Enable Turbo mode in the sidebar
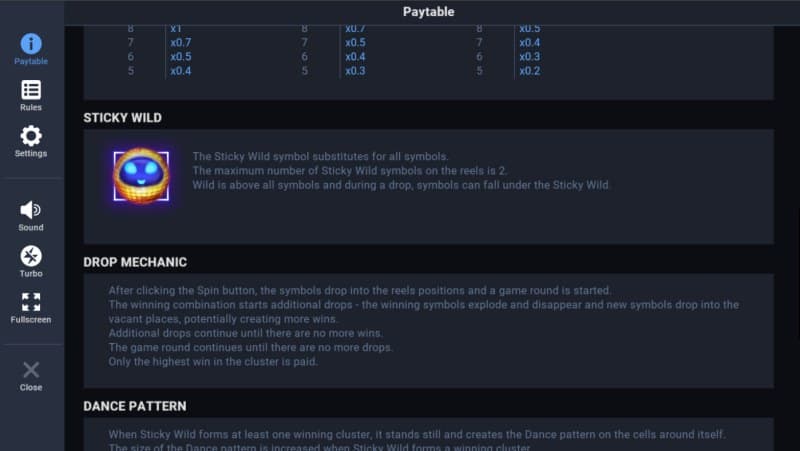The height and width of the screenshot is (451, 800). click(31, 255)
